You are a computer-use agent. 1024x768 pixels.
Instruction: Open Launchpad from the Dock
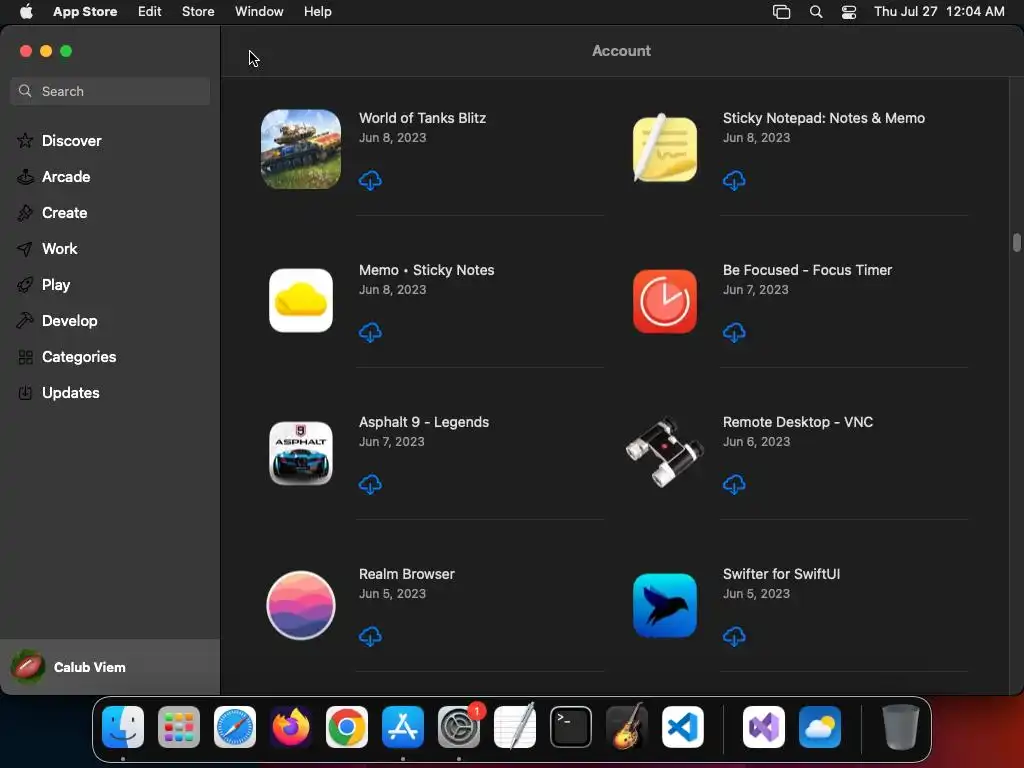click(x=179, y=726)
